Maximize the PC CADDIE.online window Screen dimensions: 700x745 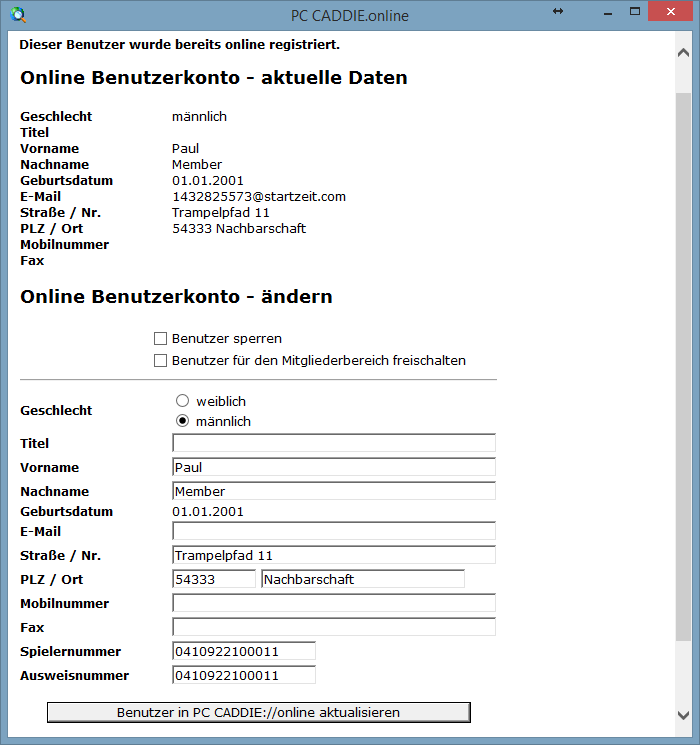coord(635,11)
